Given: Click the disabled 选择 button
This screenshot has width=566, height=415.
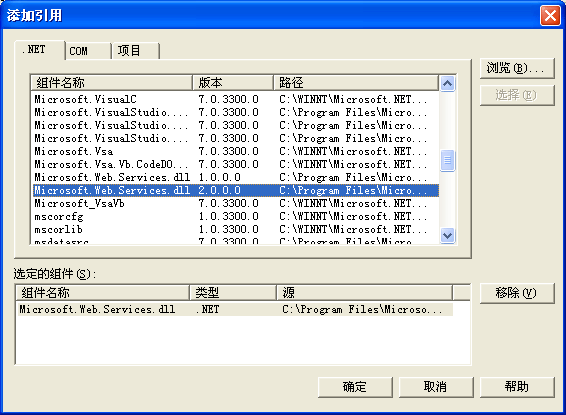Looking at the screenshot, I should pyautogui.click(x=517, y=95).
